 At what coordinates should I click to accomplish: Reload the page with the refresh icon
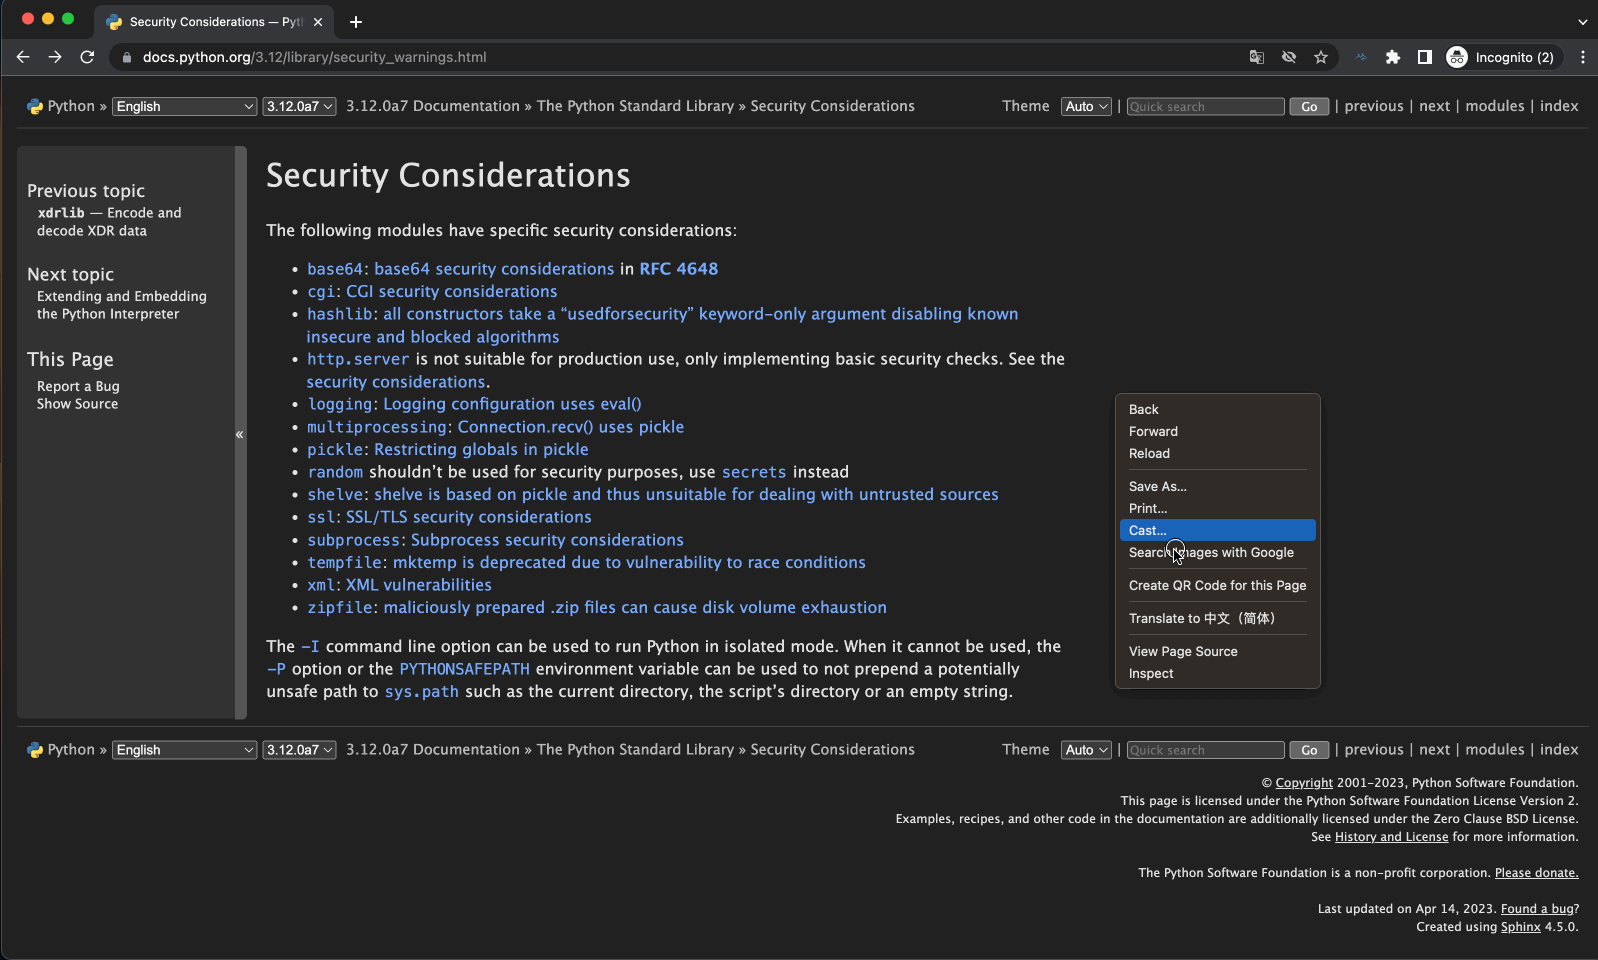[x=87, y=57]
